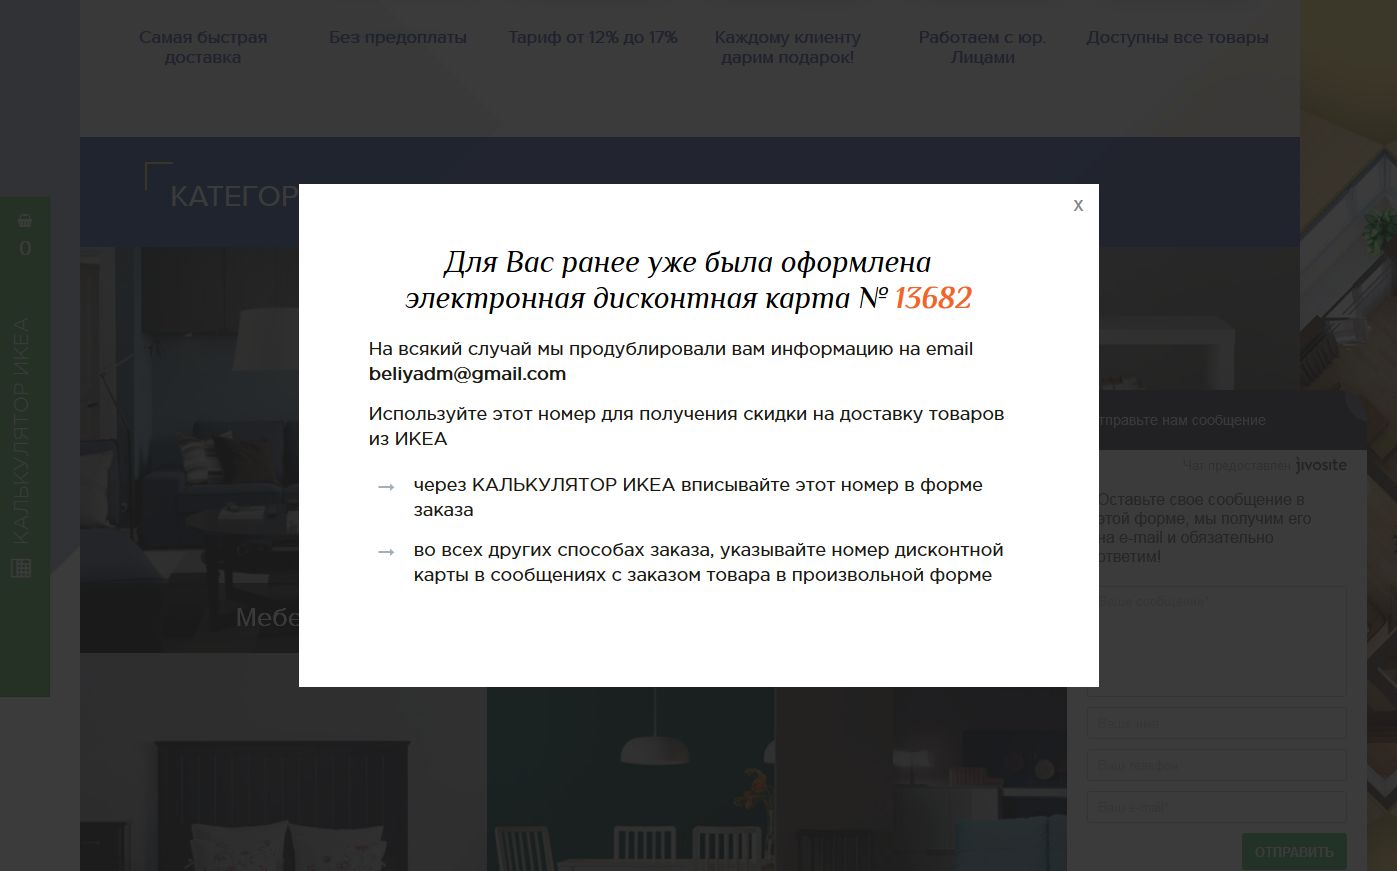The image size is (1397, 871).
Task: Click 'Самая быстрая доставка' feature text
Action: (203, 47)
